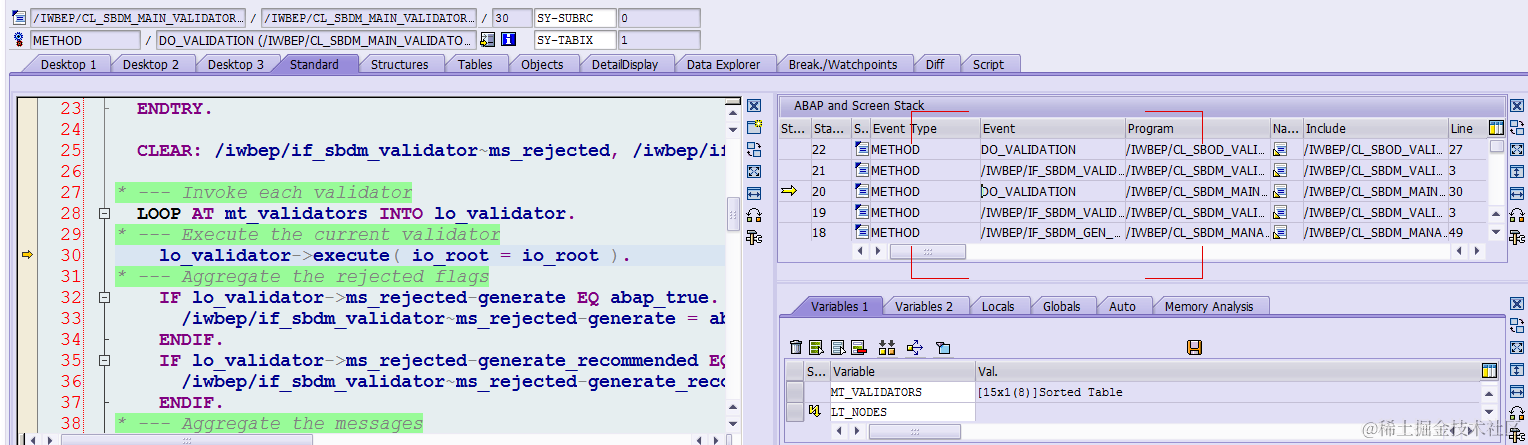Open the Break./Watchpoints tab
The width and height of the screenshot is (1528, 445).
point(843,64)
